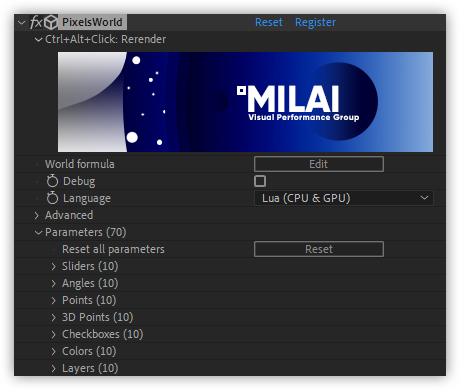Select the Debug property label
The image size is (460, 390).
[79, 181]
